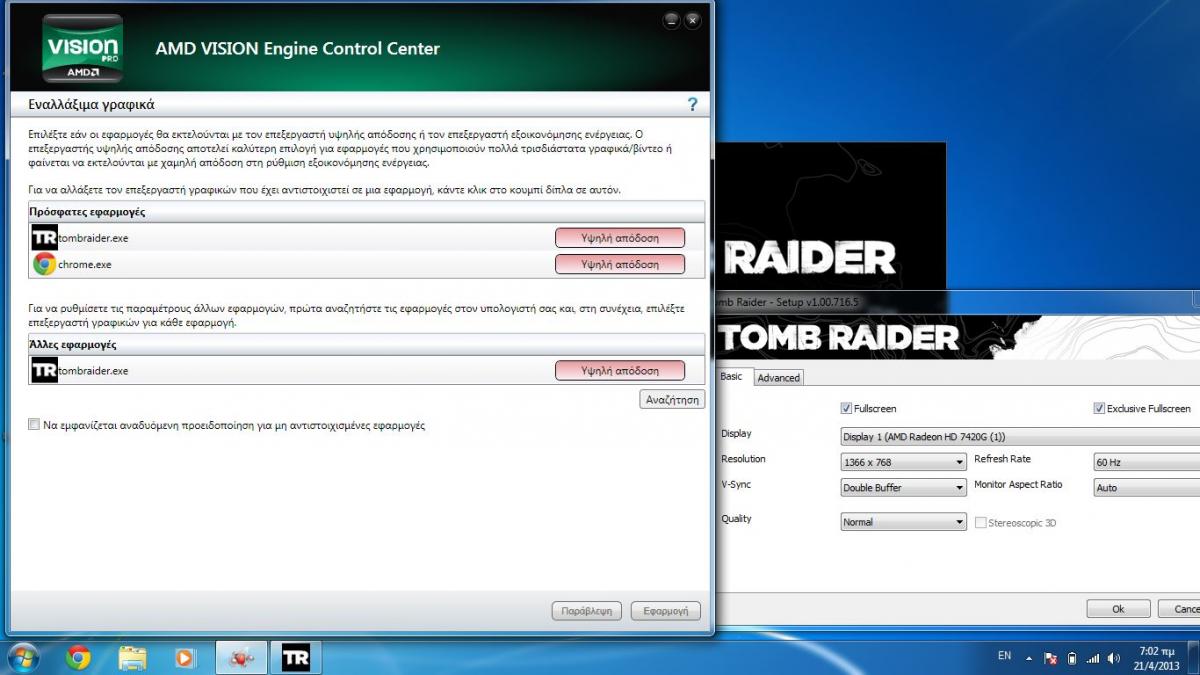Click chrome.exe file name text
Image resolution: width=1200 pixels, height=675 pixels.
85,264
